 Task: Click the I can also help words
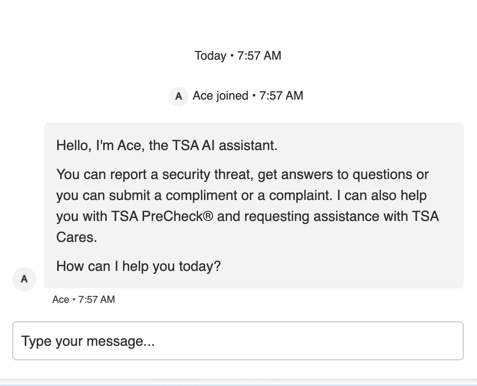click(x=382, y=196)
